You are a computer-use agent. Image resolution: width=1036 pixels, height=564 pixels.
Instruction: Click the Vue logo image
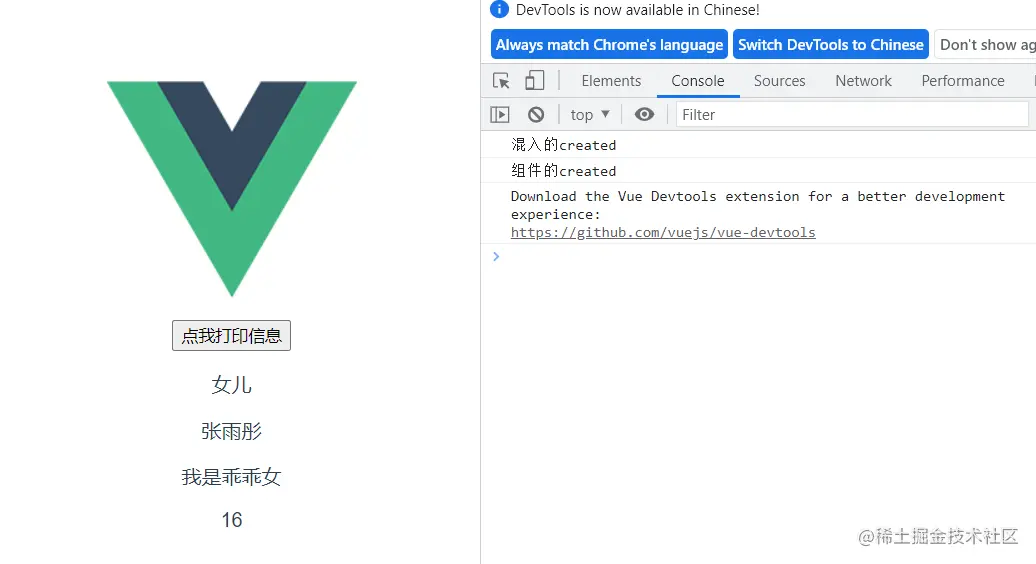[232, 188]
